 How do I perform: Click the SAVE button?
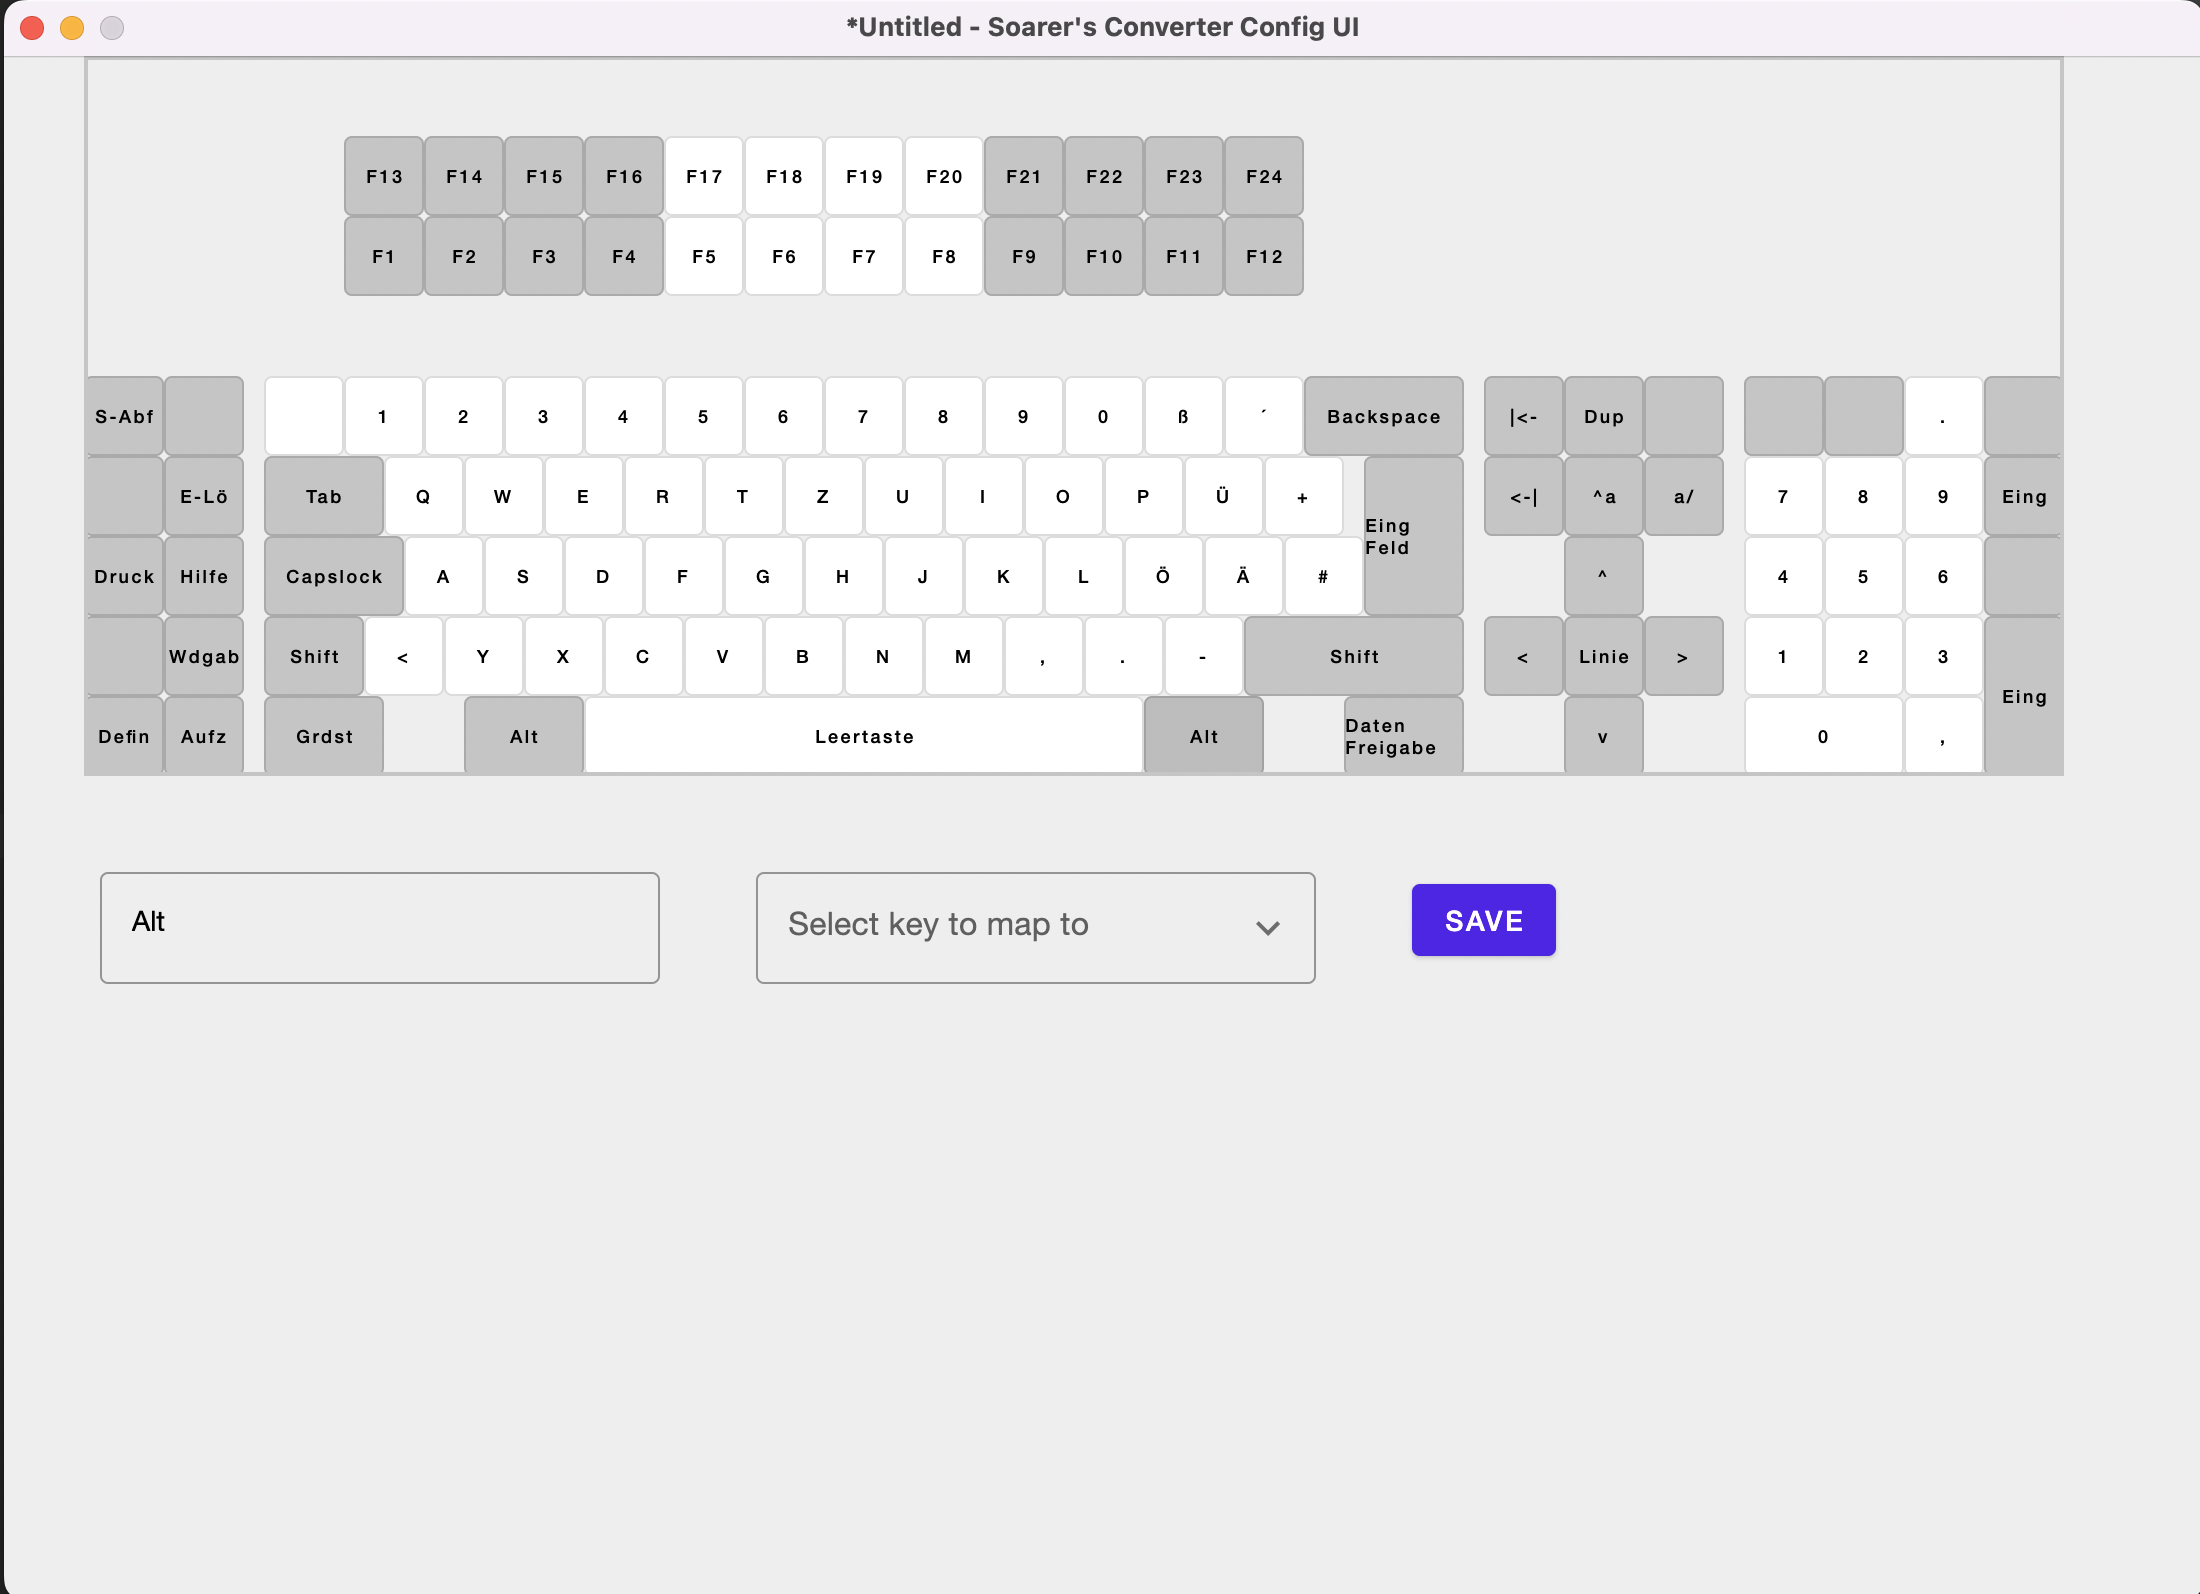pyautogui.click(x=1483, y=920)
